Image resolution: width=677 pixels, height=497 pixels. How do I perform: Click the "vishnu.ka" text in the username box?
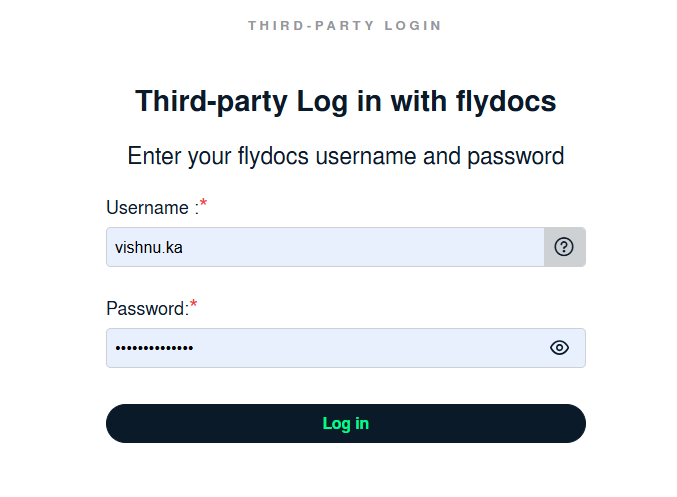[x=149, y=248]
